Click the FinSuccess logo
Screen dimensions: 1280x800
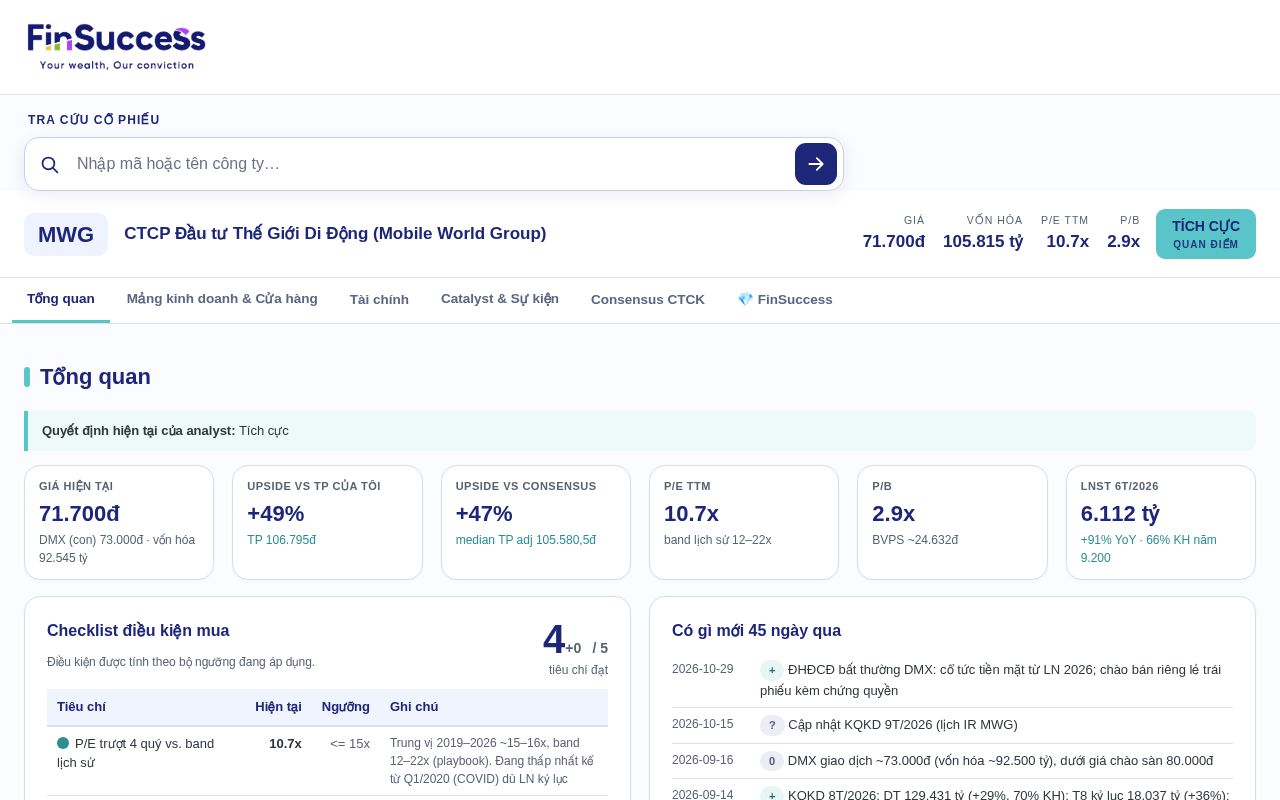(116, 47)
